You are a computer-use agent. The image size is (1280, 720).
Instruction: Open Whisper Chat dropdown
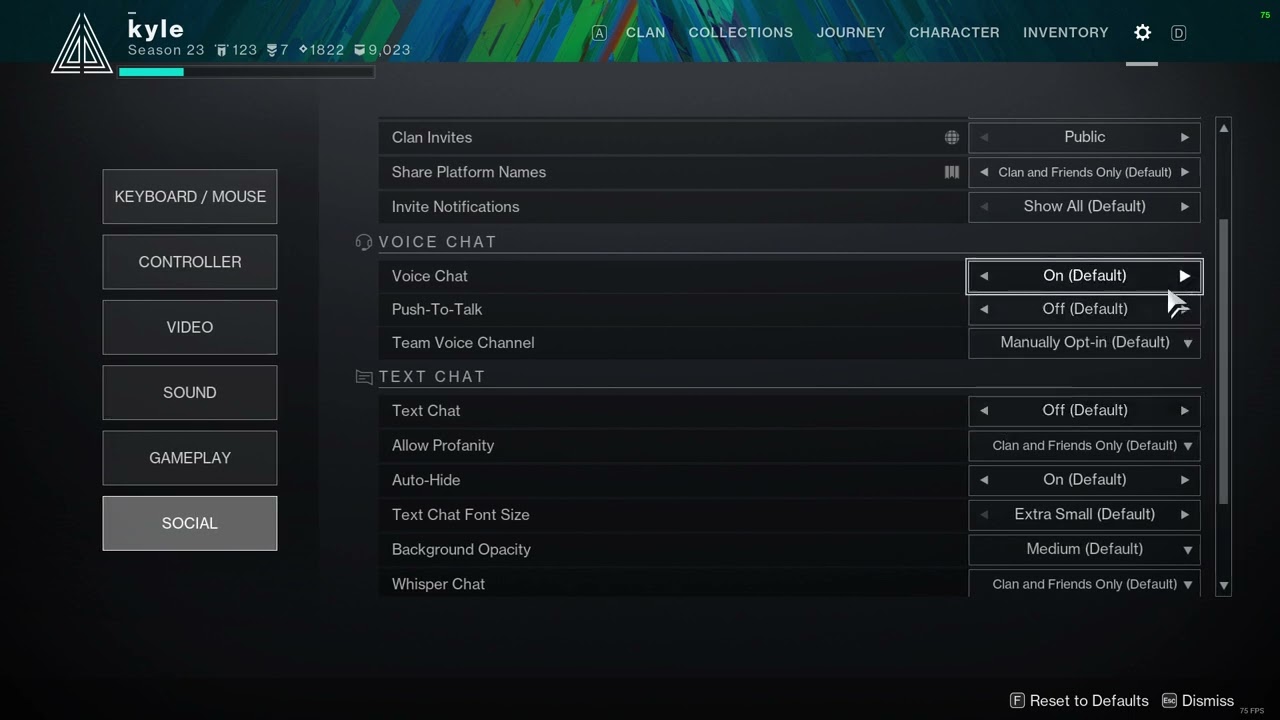click(x=1084, y=584)
